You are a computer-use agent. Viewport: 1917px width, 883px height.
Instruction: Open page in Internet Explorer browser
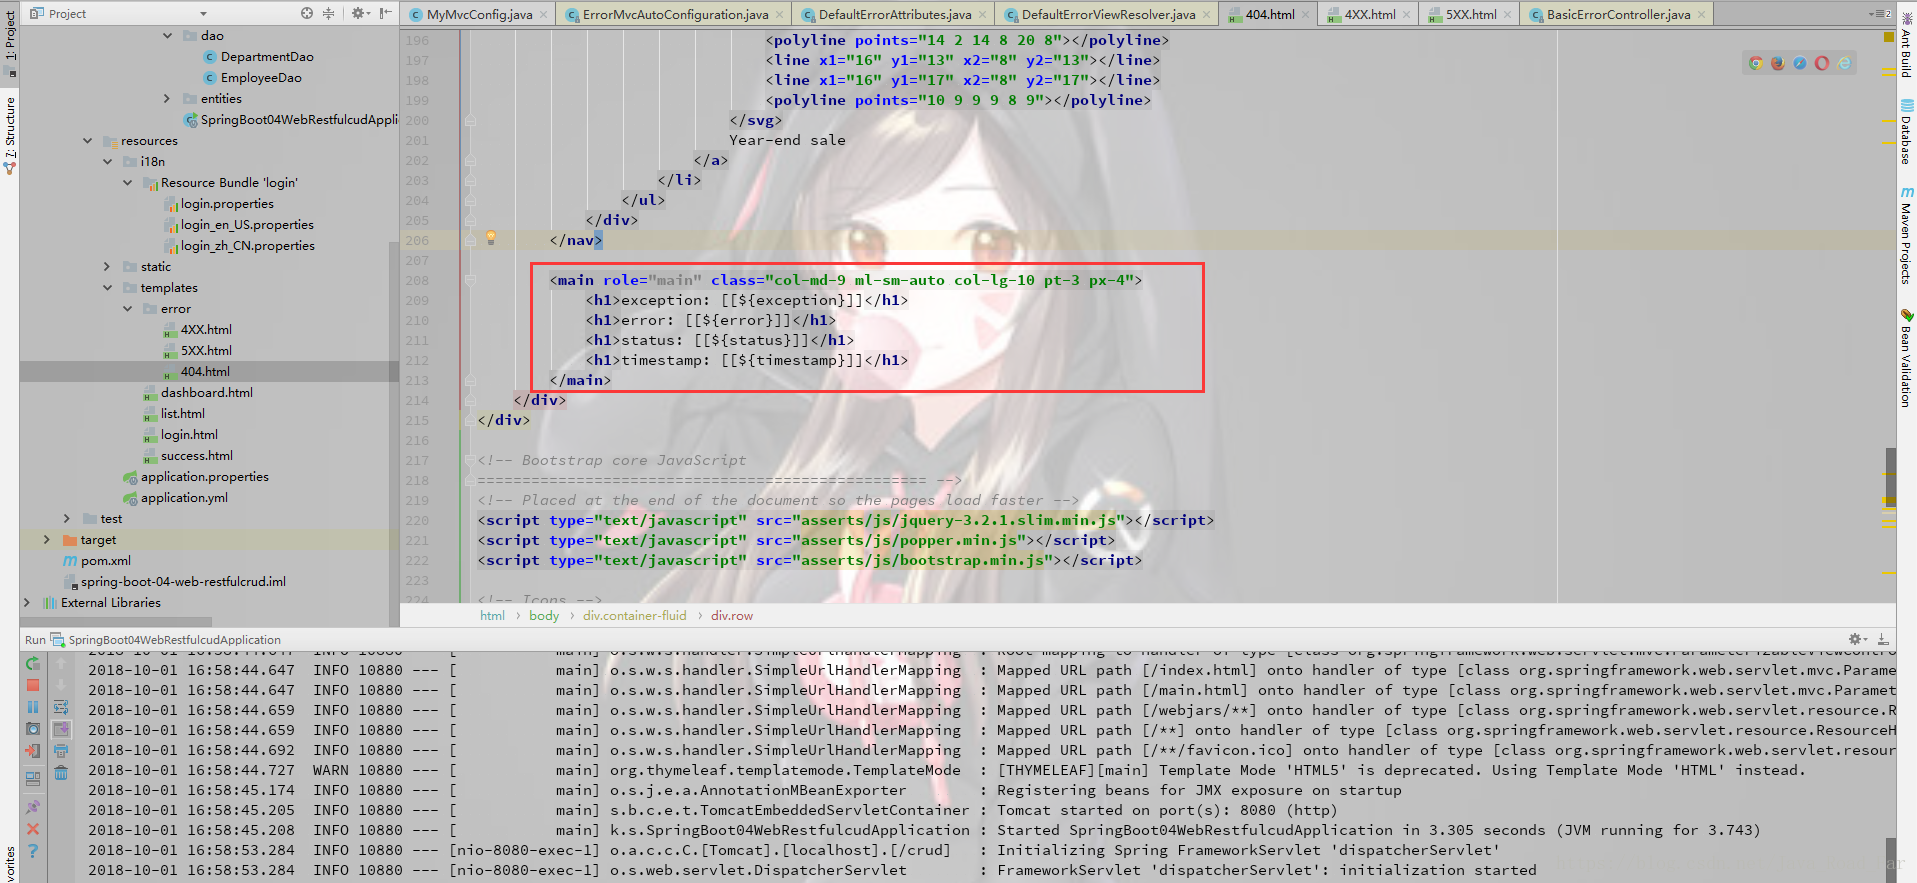tap(1844, 63)
